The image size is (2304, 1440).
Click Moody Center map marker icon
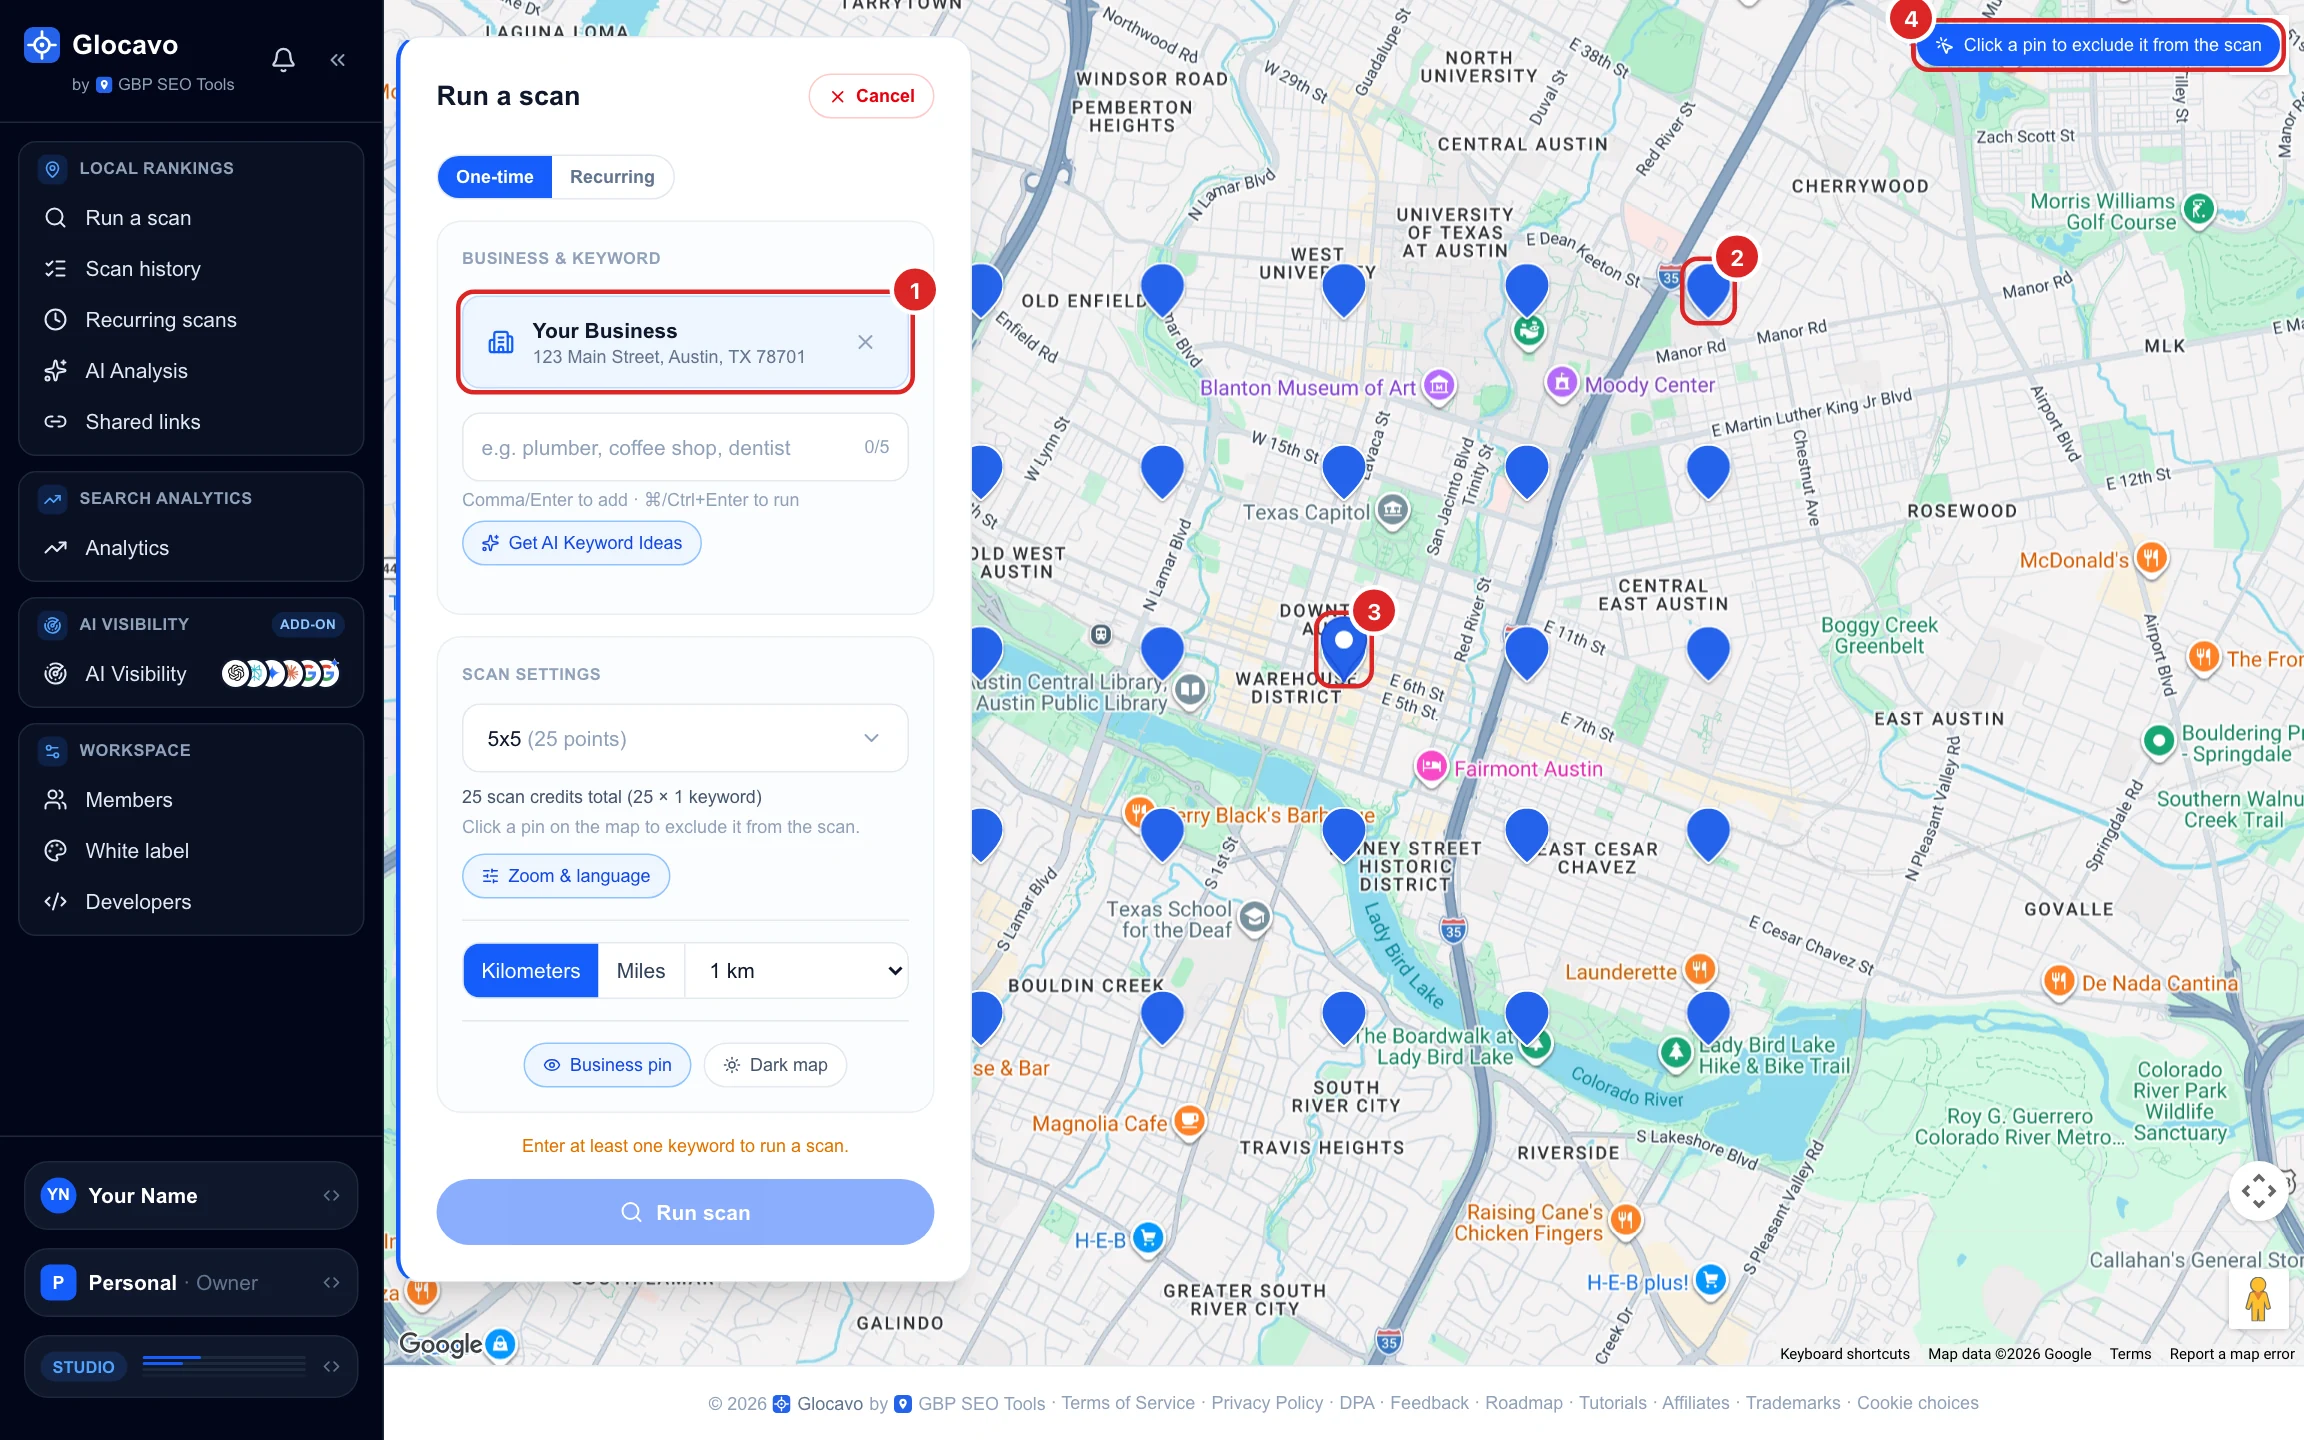click(x=1561, y=382)
